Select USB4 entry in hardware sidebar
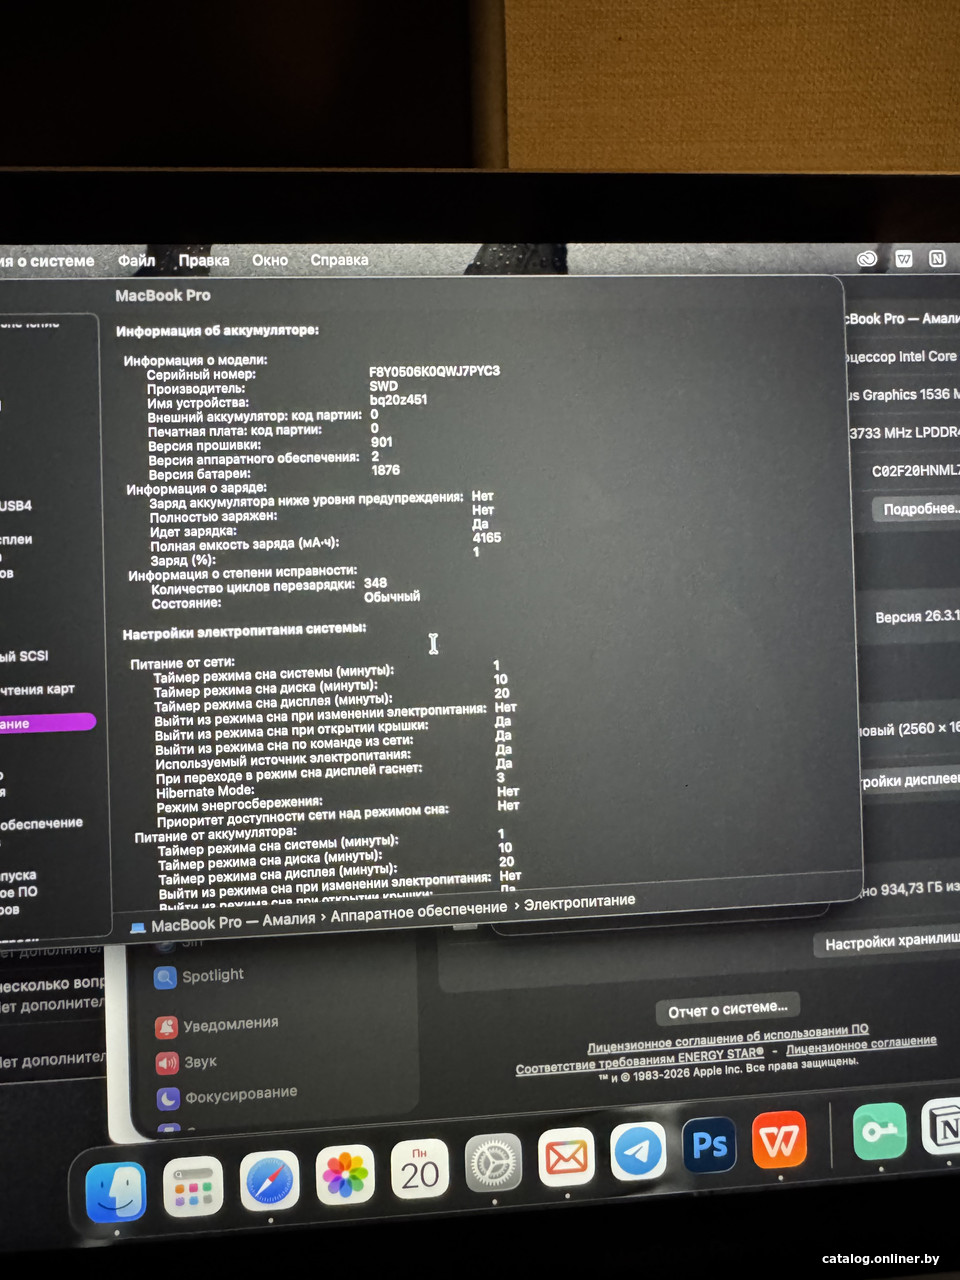Image resolution: width=960 pixels, height=1280 pixels. point(16,506)
